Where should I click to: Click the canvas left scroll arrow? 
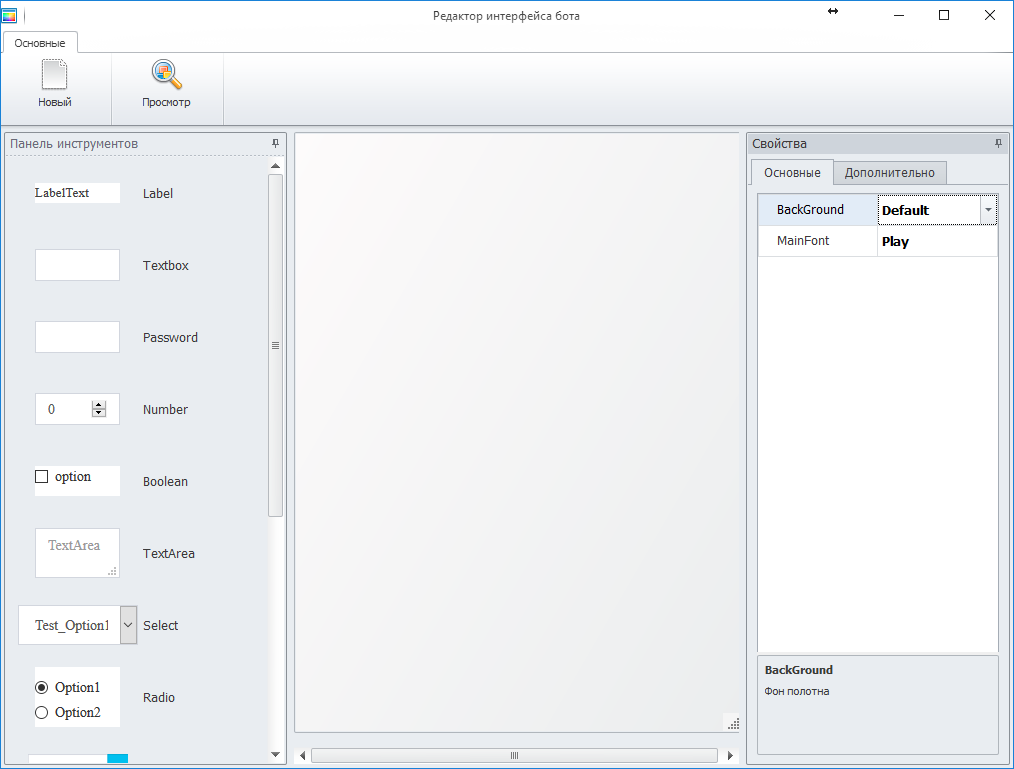tap(302, 755)
